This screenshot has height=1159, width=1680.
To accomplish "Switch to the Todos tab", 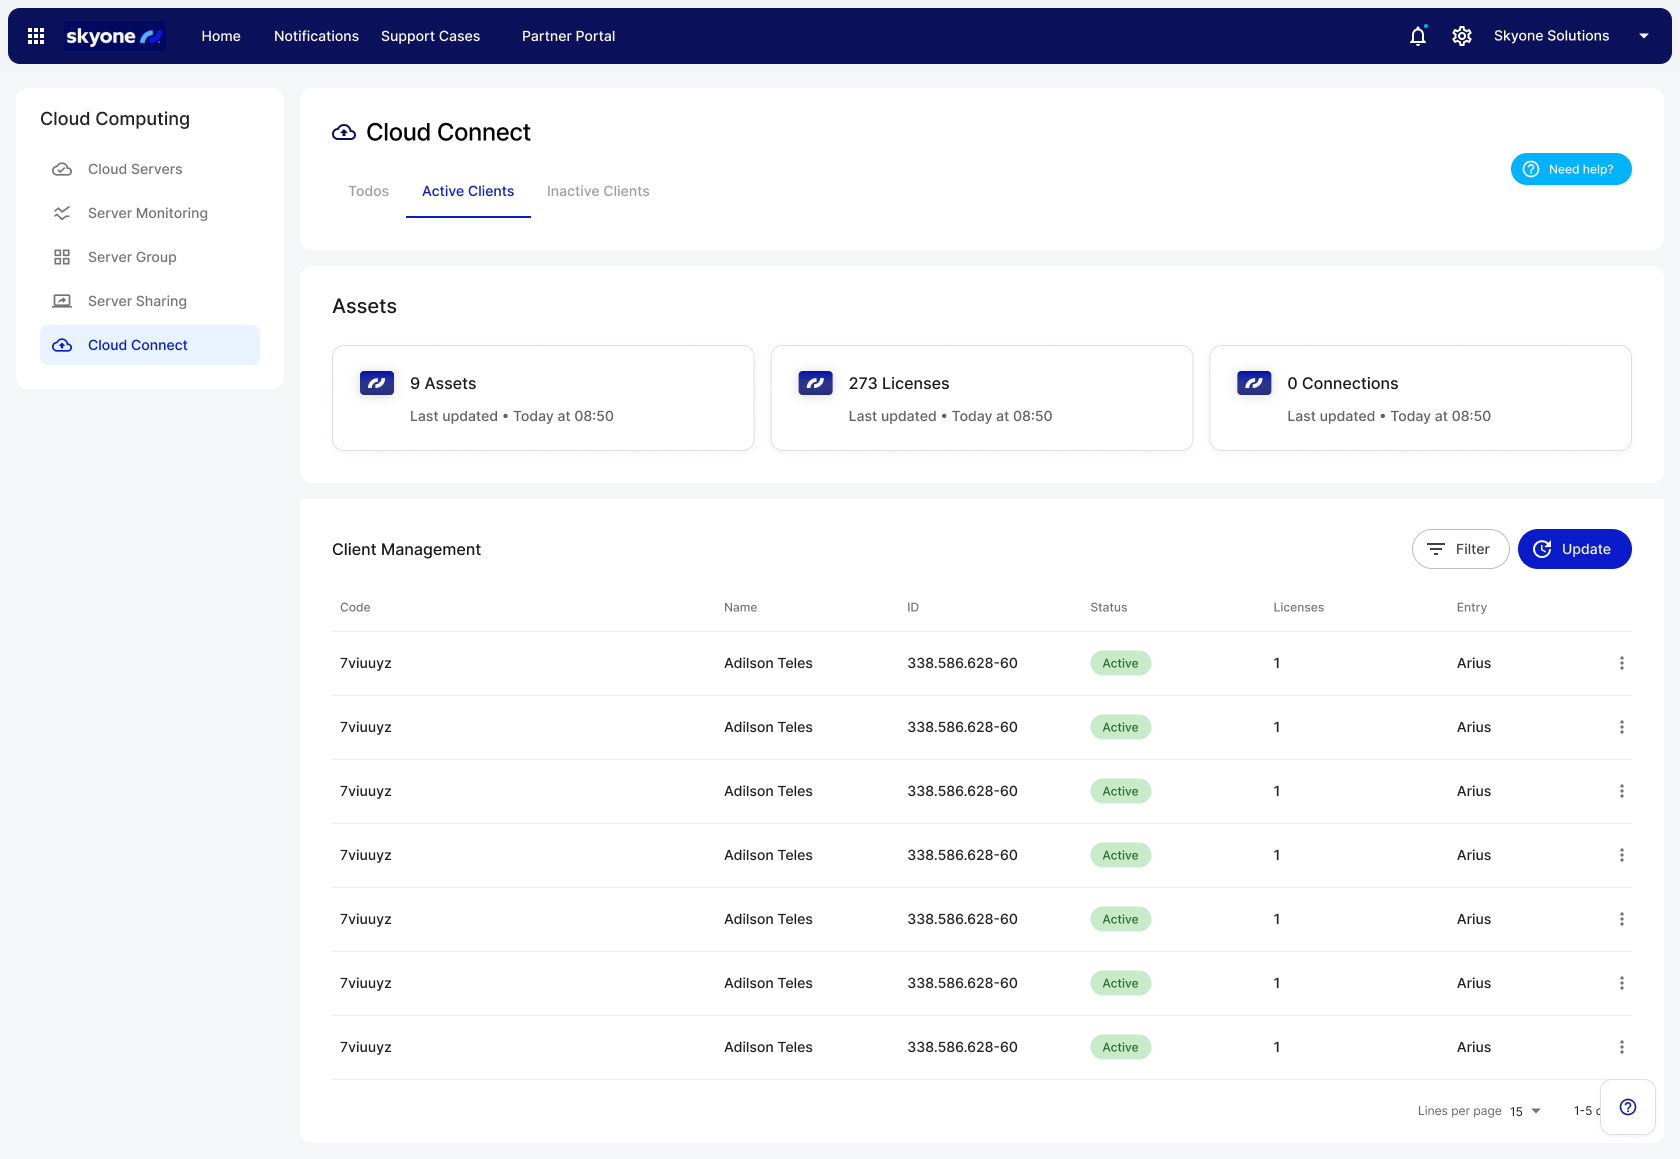I will [368, 191].
